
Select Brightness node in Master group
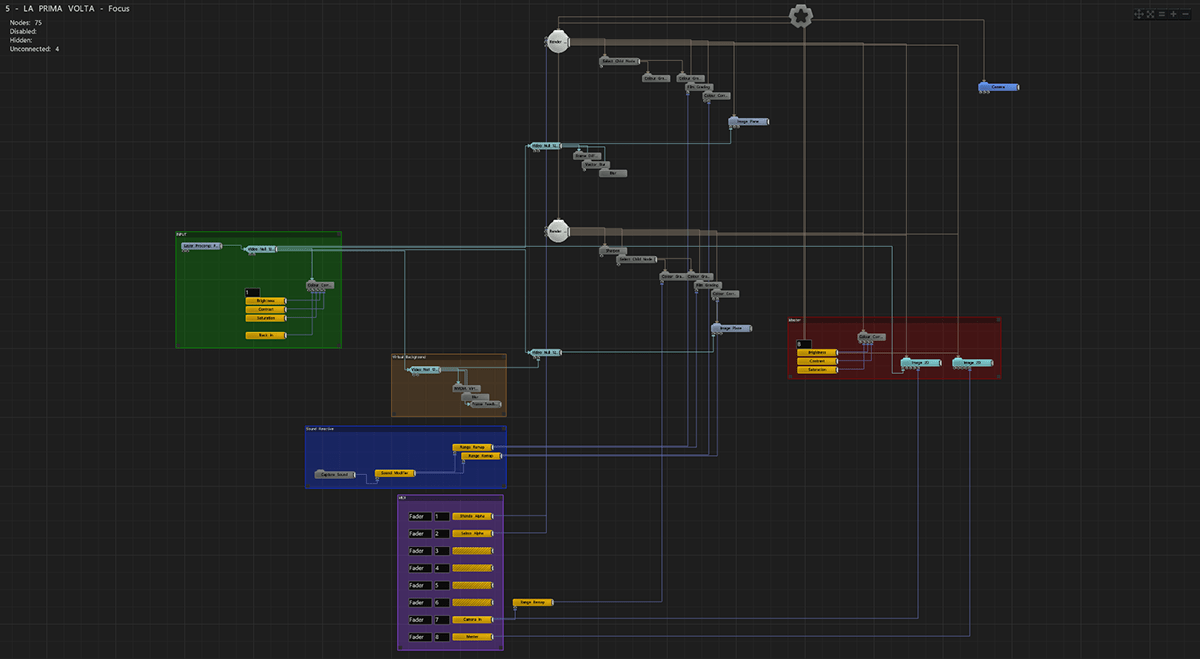pos(817,353)
